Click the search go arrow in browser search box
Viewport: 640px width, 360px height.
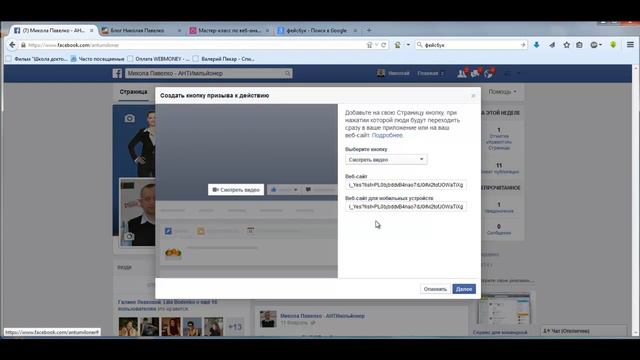click(x=523, y=45)
